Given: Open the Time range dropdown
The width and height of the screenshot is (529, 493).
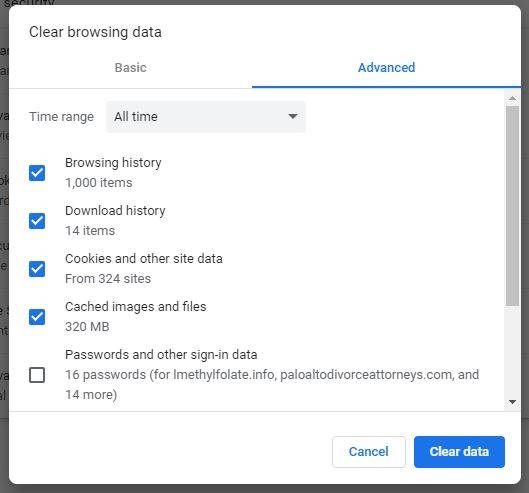Looking at the screenshot, I should point(206,117).
